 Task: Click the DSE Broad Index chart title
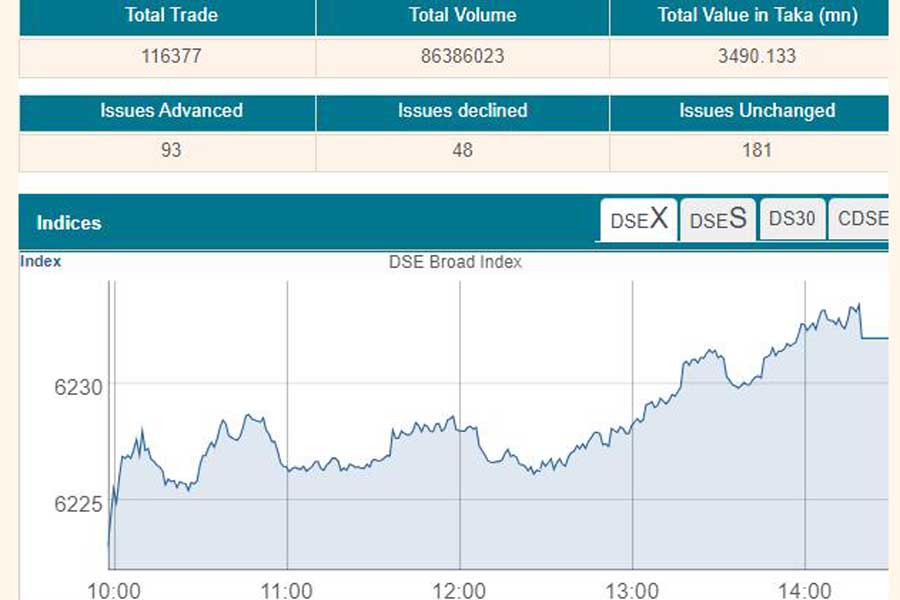click(455, 262)
